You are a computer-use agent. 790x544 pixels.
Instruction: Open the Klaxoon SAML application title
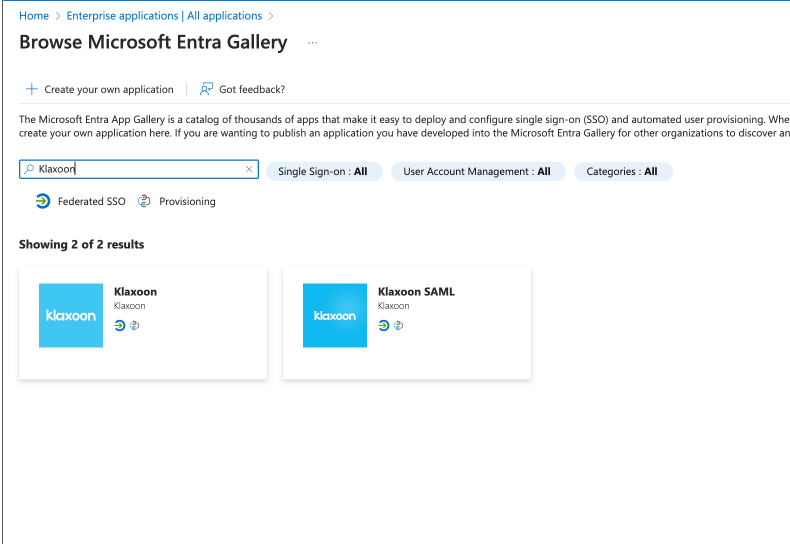tap(416, 292)
